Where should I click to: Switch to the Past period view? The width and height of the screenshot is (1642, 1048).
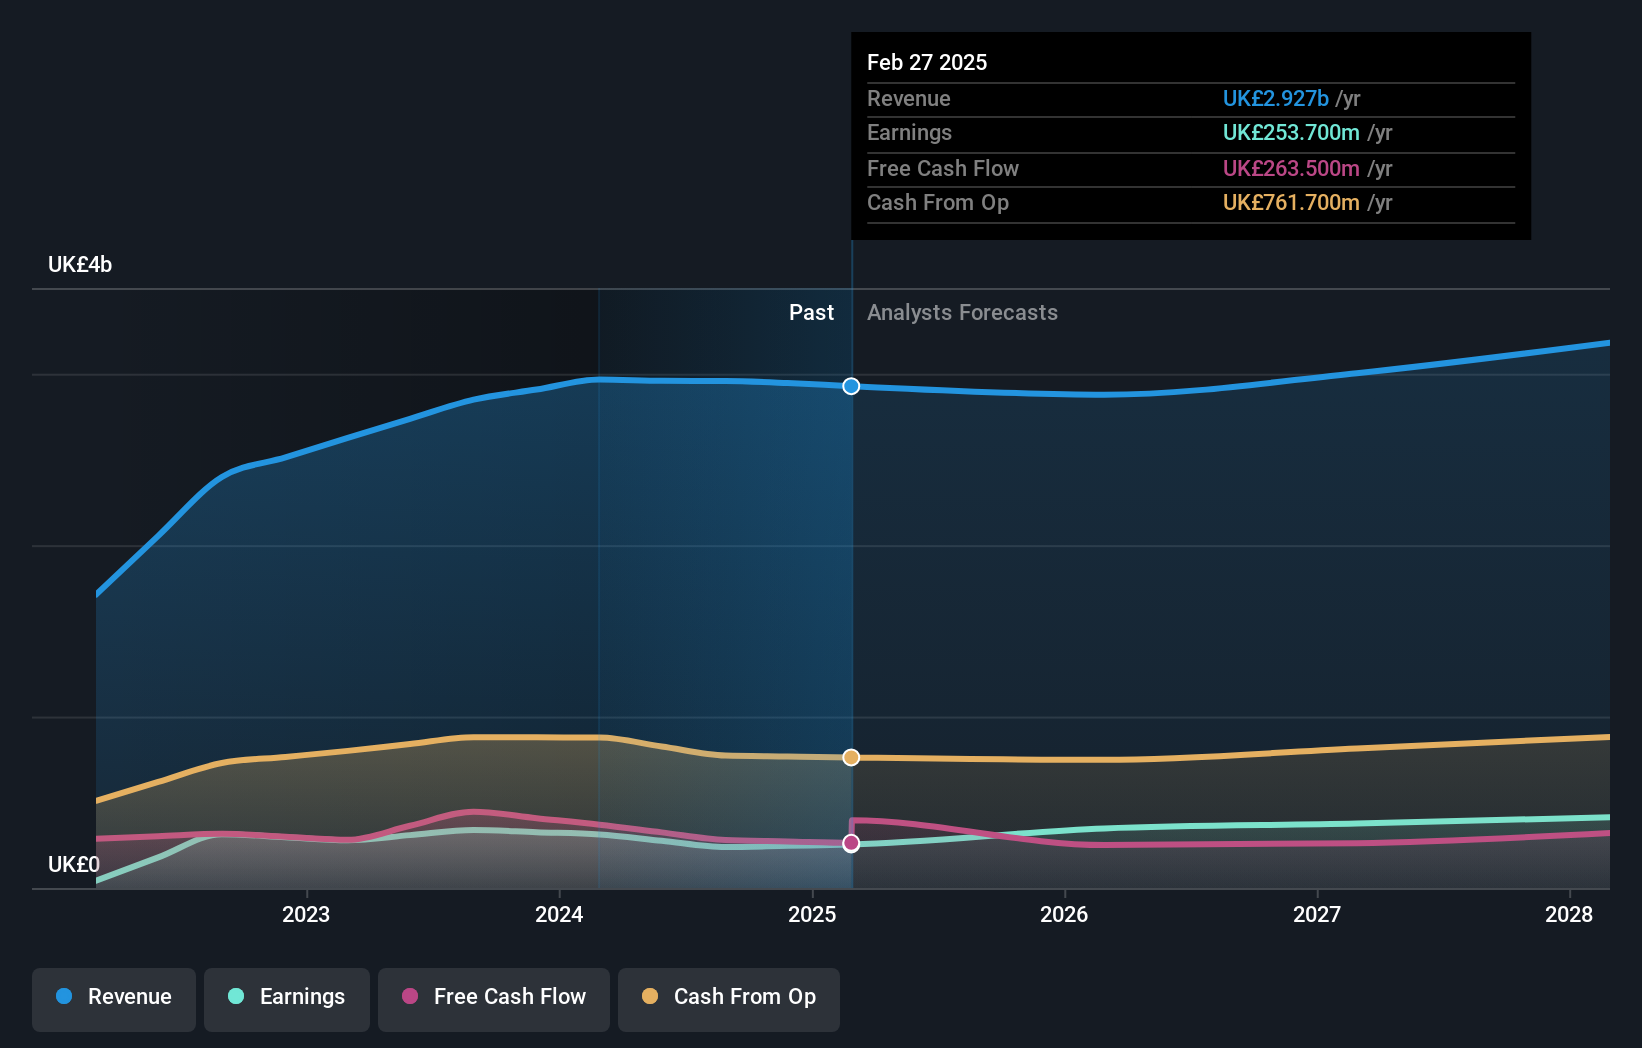coord(811,313)
